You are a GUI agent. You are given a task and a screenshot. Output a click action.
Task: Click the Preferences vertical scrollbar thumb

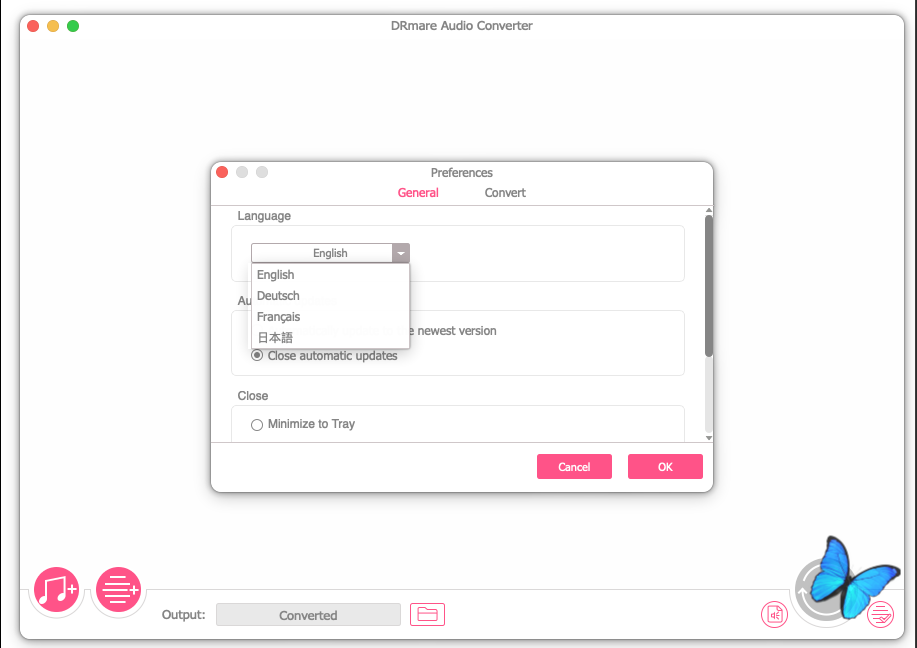(709, 285)
